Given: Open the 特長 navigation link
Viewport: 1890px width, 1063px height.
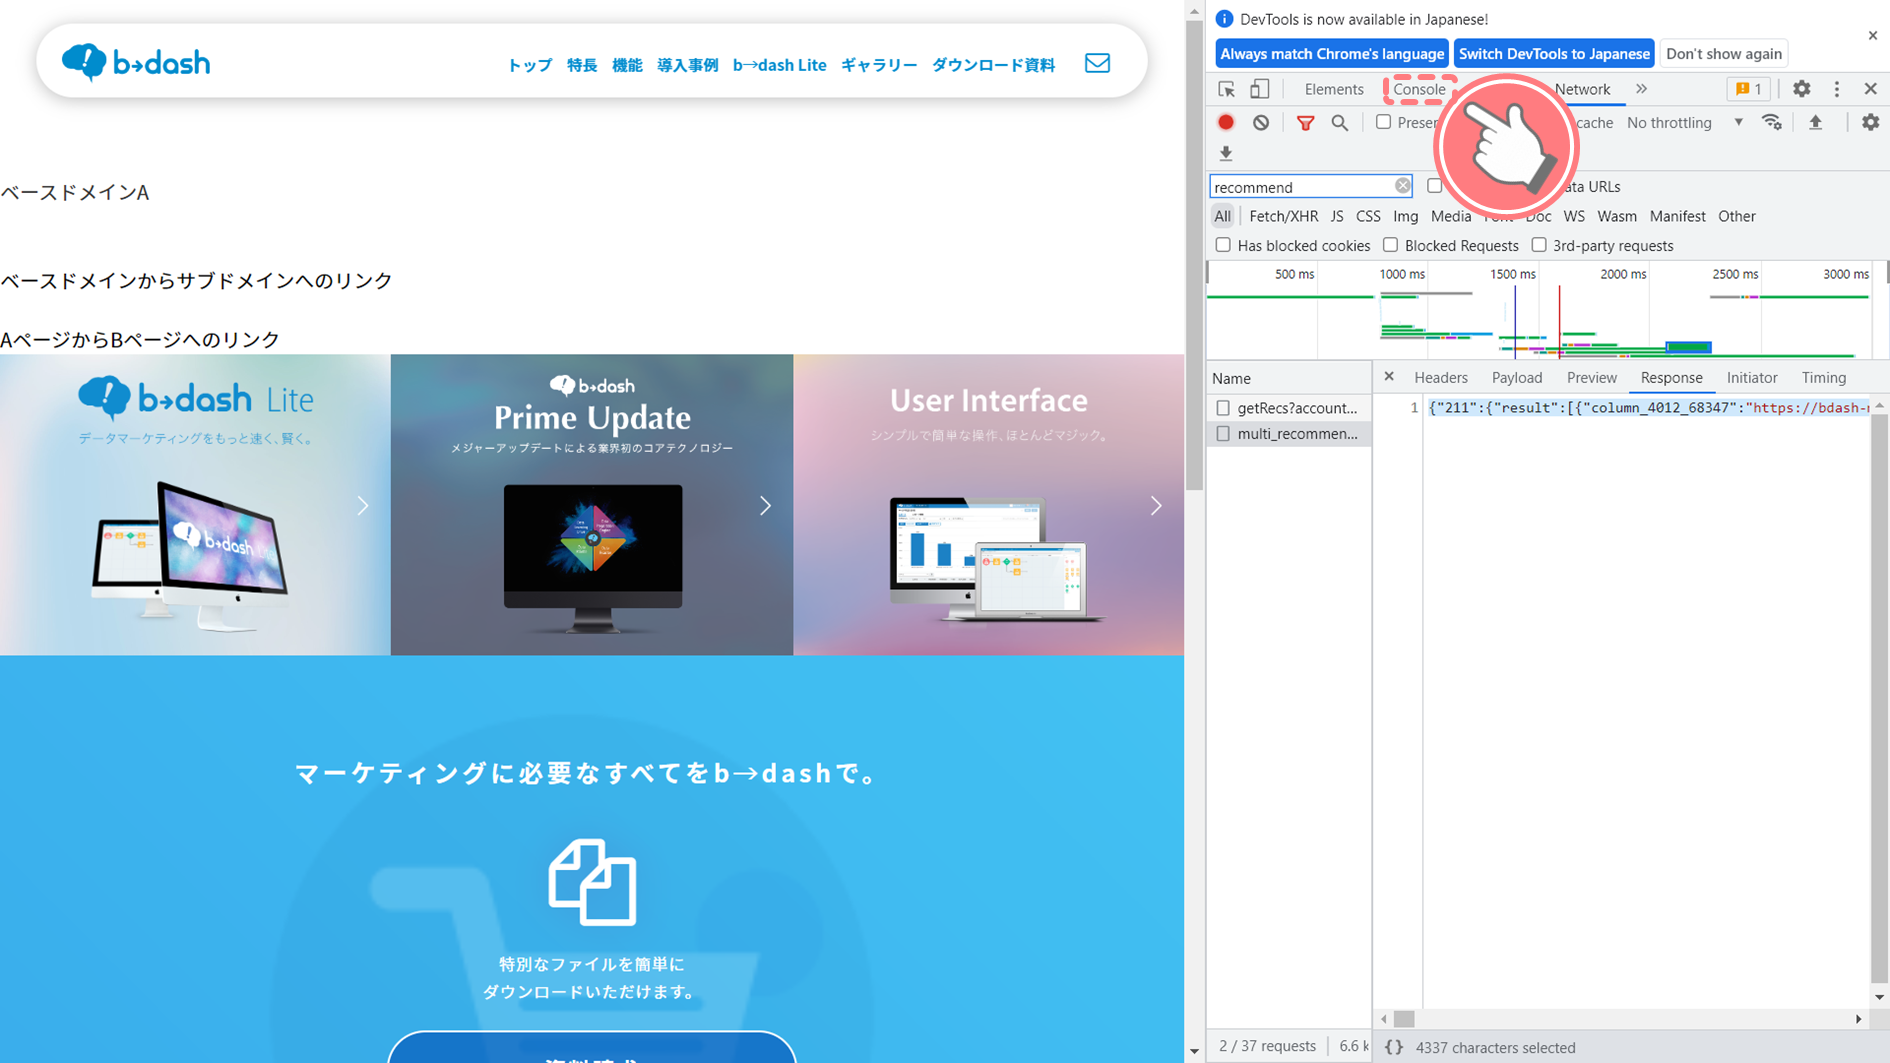Looking at the screenshot, I should 582,65.
